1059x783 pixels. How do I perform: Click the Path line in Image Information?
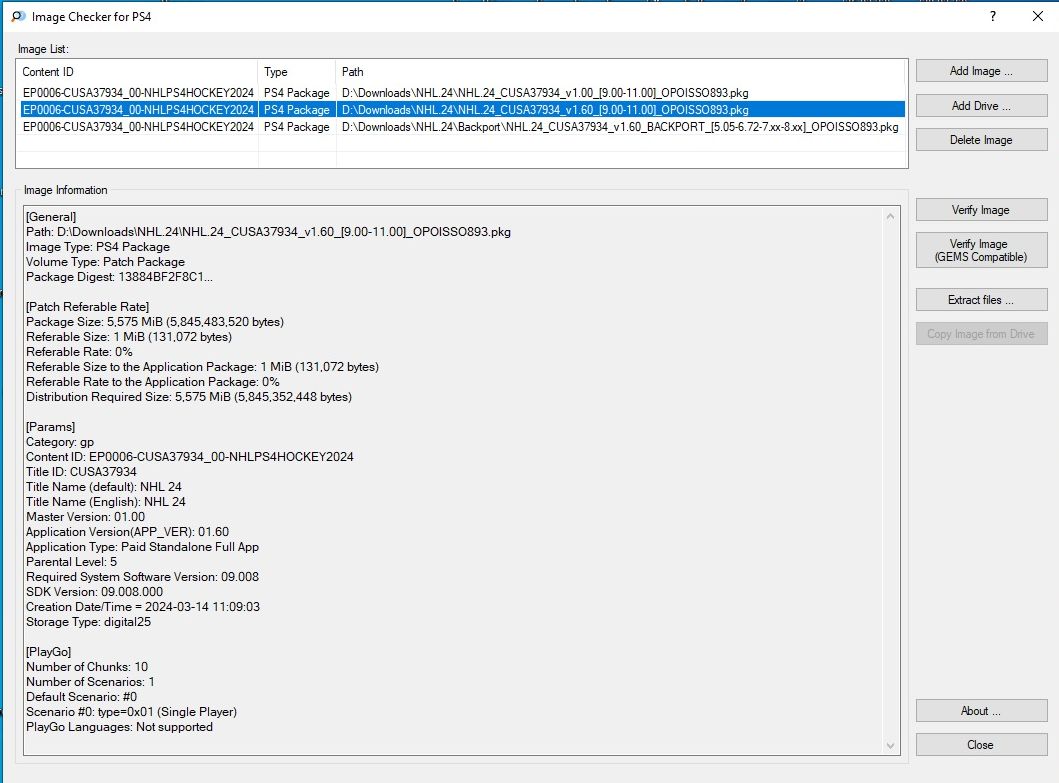coord(268,232)
